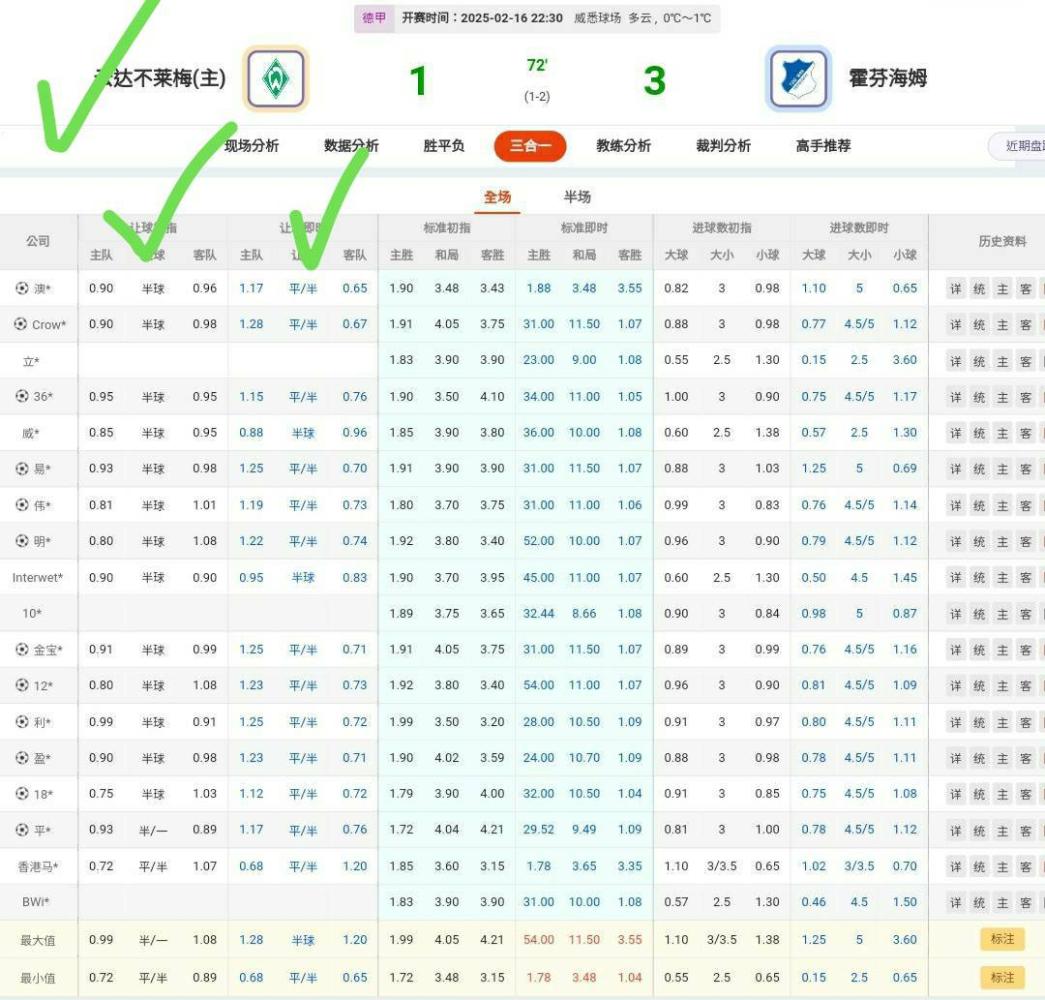Image resolution: width=1045 pixels, height=1000 pixels.
Task: Click the 历史资料 column header
Action: point(1002,241)
